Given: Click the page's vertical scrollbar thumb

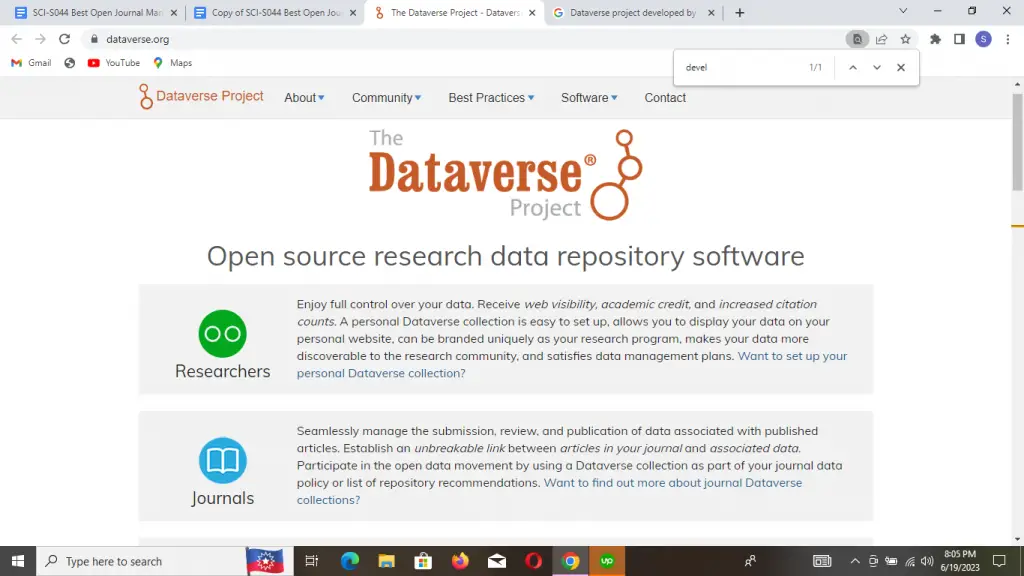Looking at the screenshot, I should pos(1017,140).
